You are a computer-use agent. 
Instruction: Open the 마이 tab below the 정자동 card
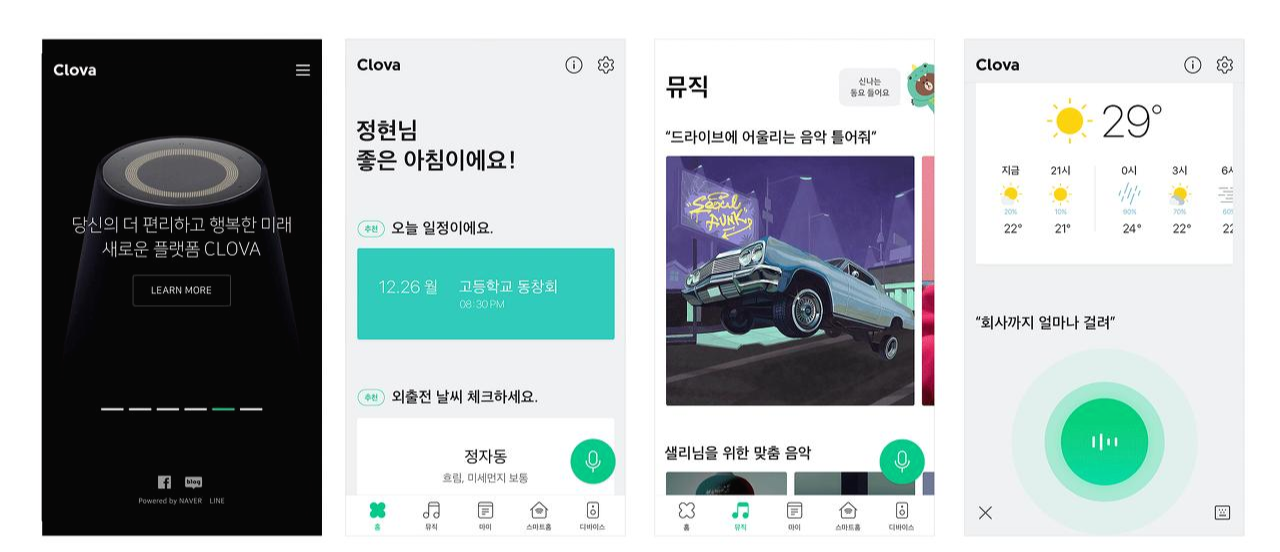pyautogui.click(x=485, y=515)
